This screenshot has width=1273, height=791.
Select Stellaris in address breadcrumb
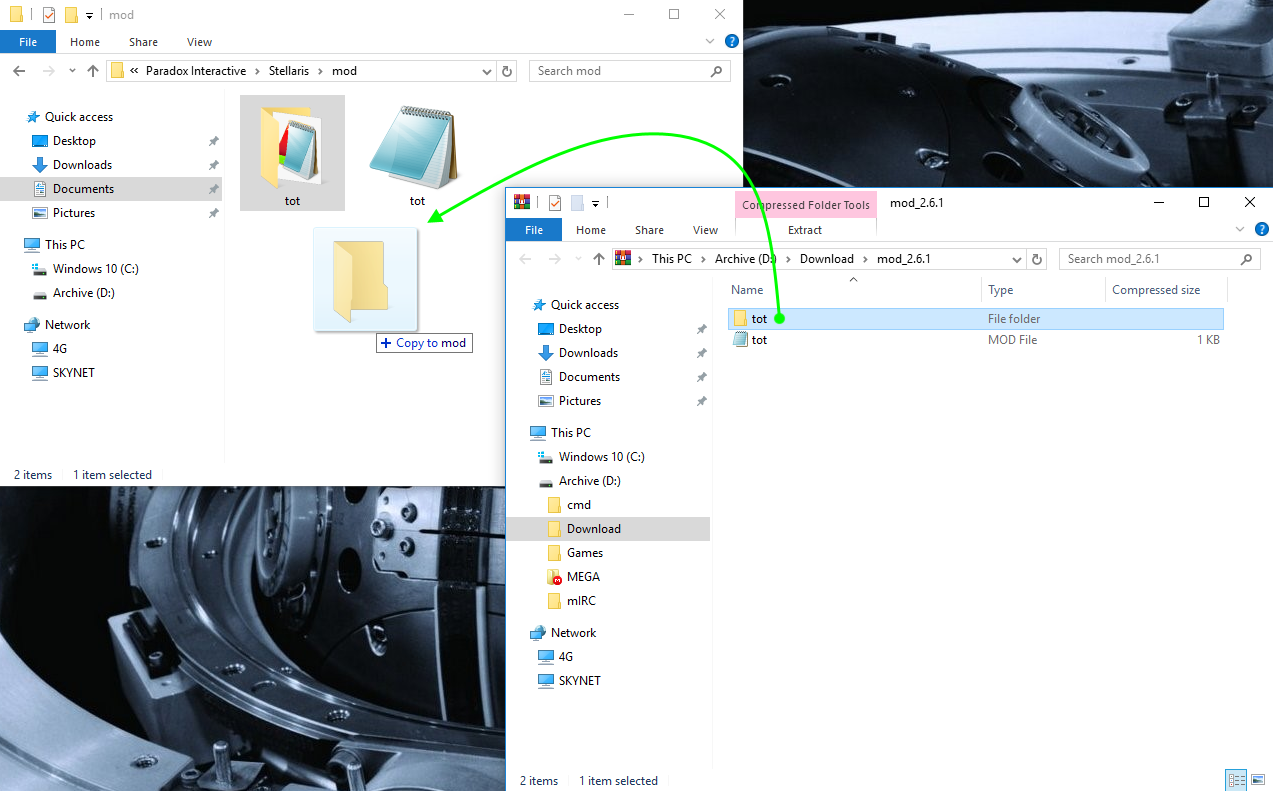(290, 71)
